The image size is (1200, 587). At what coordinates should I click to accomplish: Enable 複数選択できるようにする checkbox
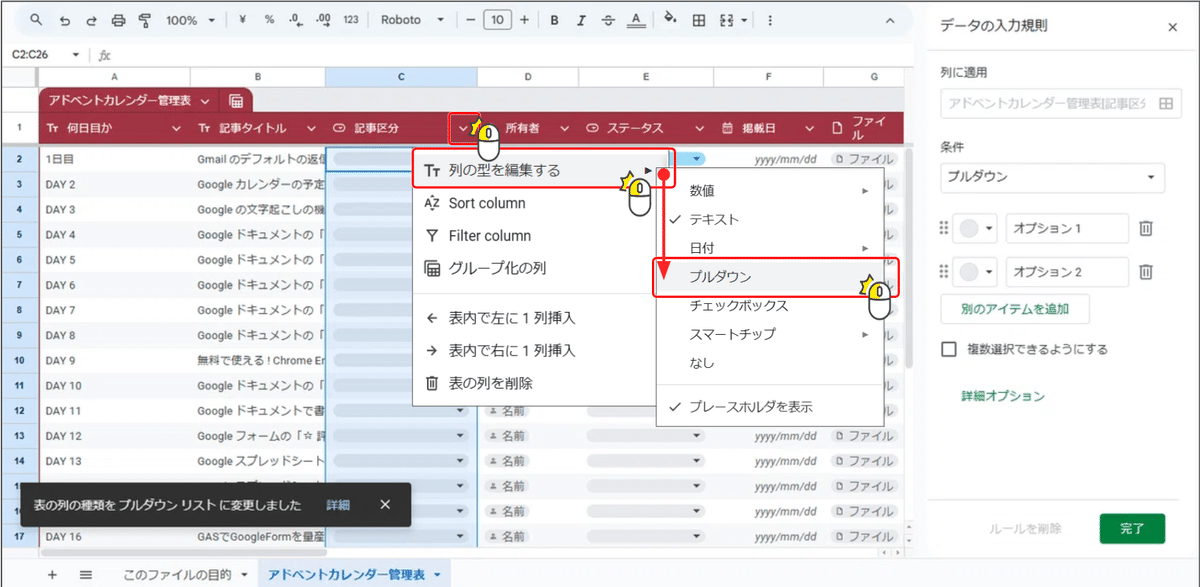coord(949,350)
